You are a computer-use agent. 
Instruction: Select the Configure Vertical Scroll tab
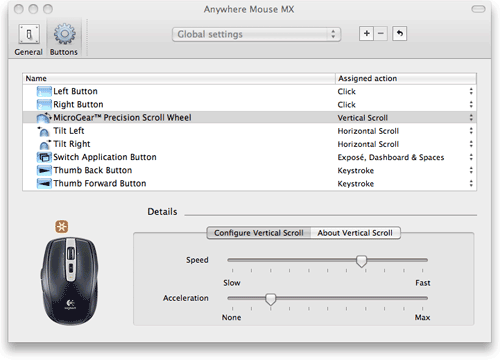coord(259,233)
